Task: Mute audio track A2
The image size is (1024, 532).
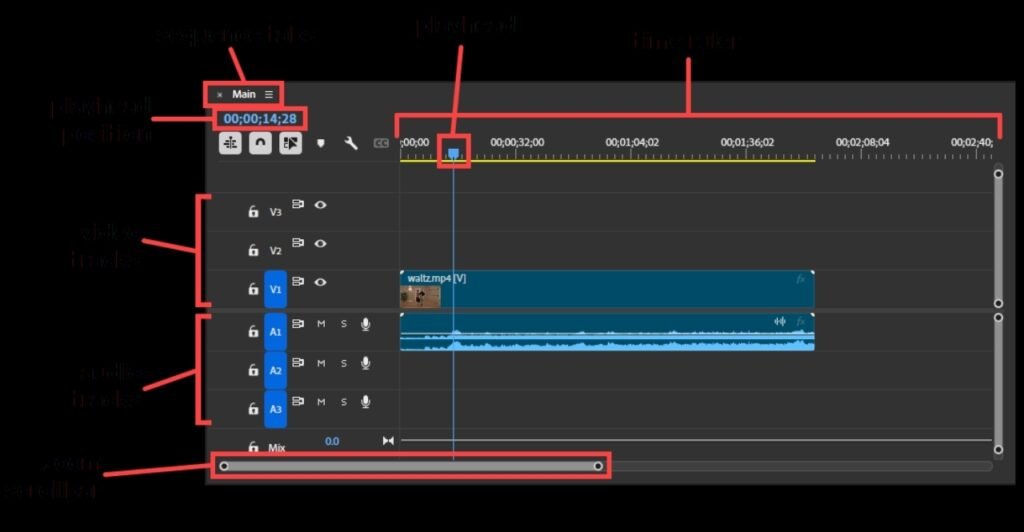Action: pyautogui.click(x=321, y=363)
